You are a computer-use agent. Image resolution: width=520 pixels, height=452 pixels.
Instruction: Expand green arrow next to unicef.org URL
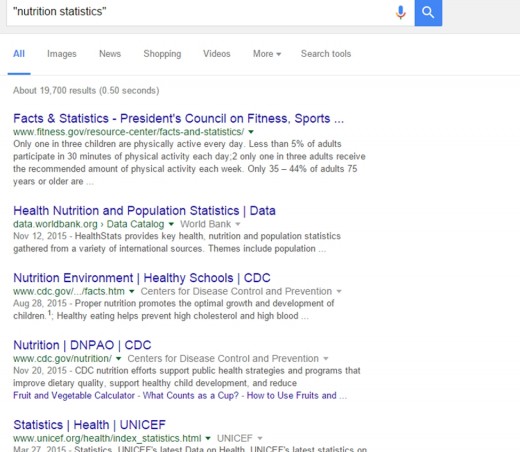click(x=208, y=438)
